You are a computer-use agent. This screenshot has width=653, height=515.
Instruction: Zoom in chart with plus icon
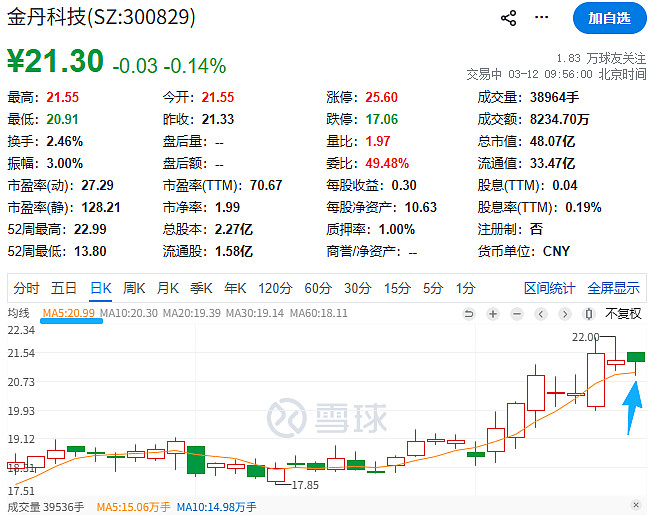[x=493, y=313]
